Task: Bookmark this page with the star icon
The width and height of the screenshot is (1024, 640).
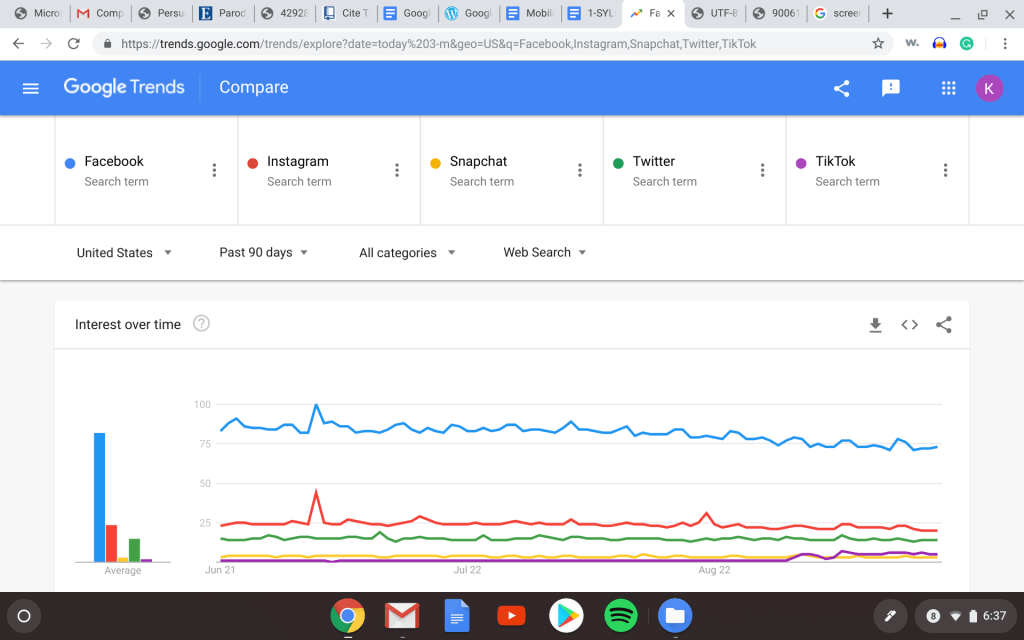Action: point(878,44)
